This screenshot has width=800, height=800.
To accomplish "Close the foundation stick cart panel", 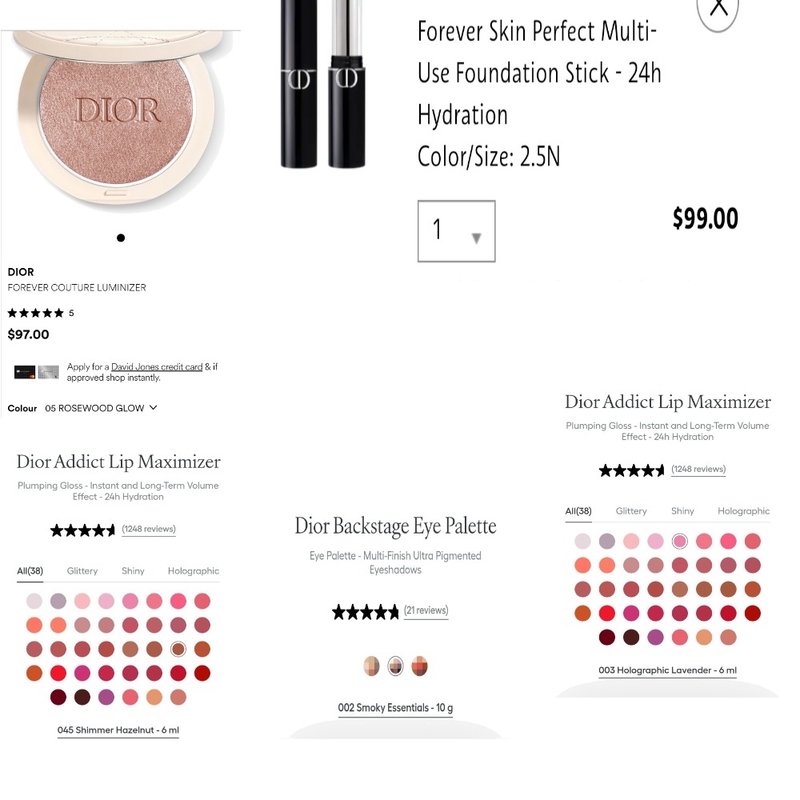I will pyautogui.click(x=718, y=10).
